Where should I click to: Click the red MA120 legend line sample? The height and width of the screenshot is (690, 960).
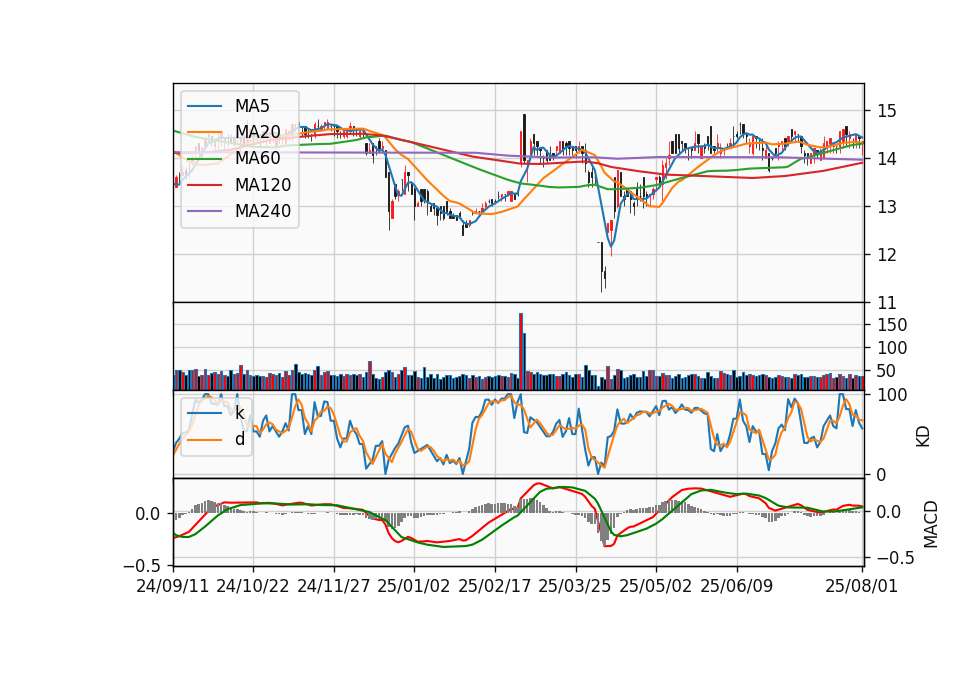(204, 185)
